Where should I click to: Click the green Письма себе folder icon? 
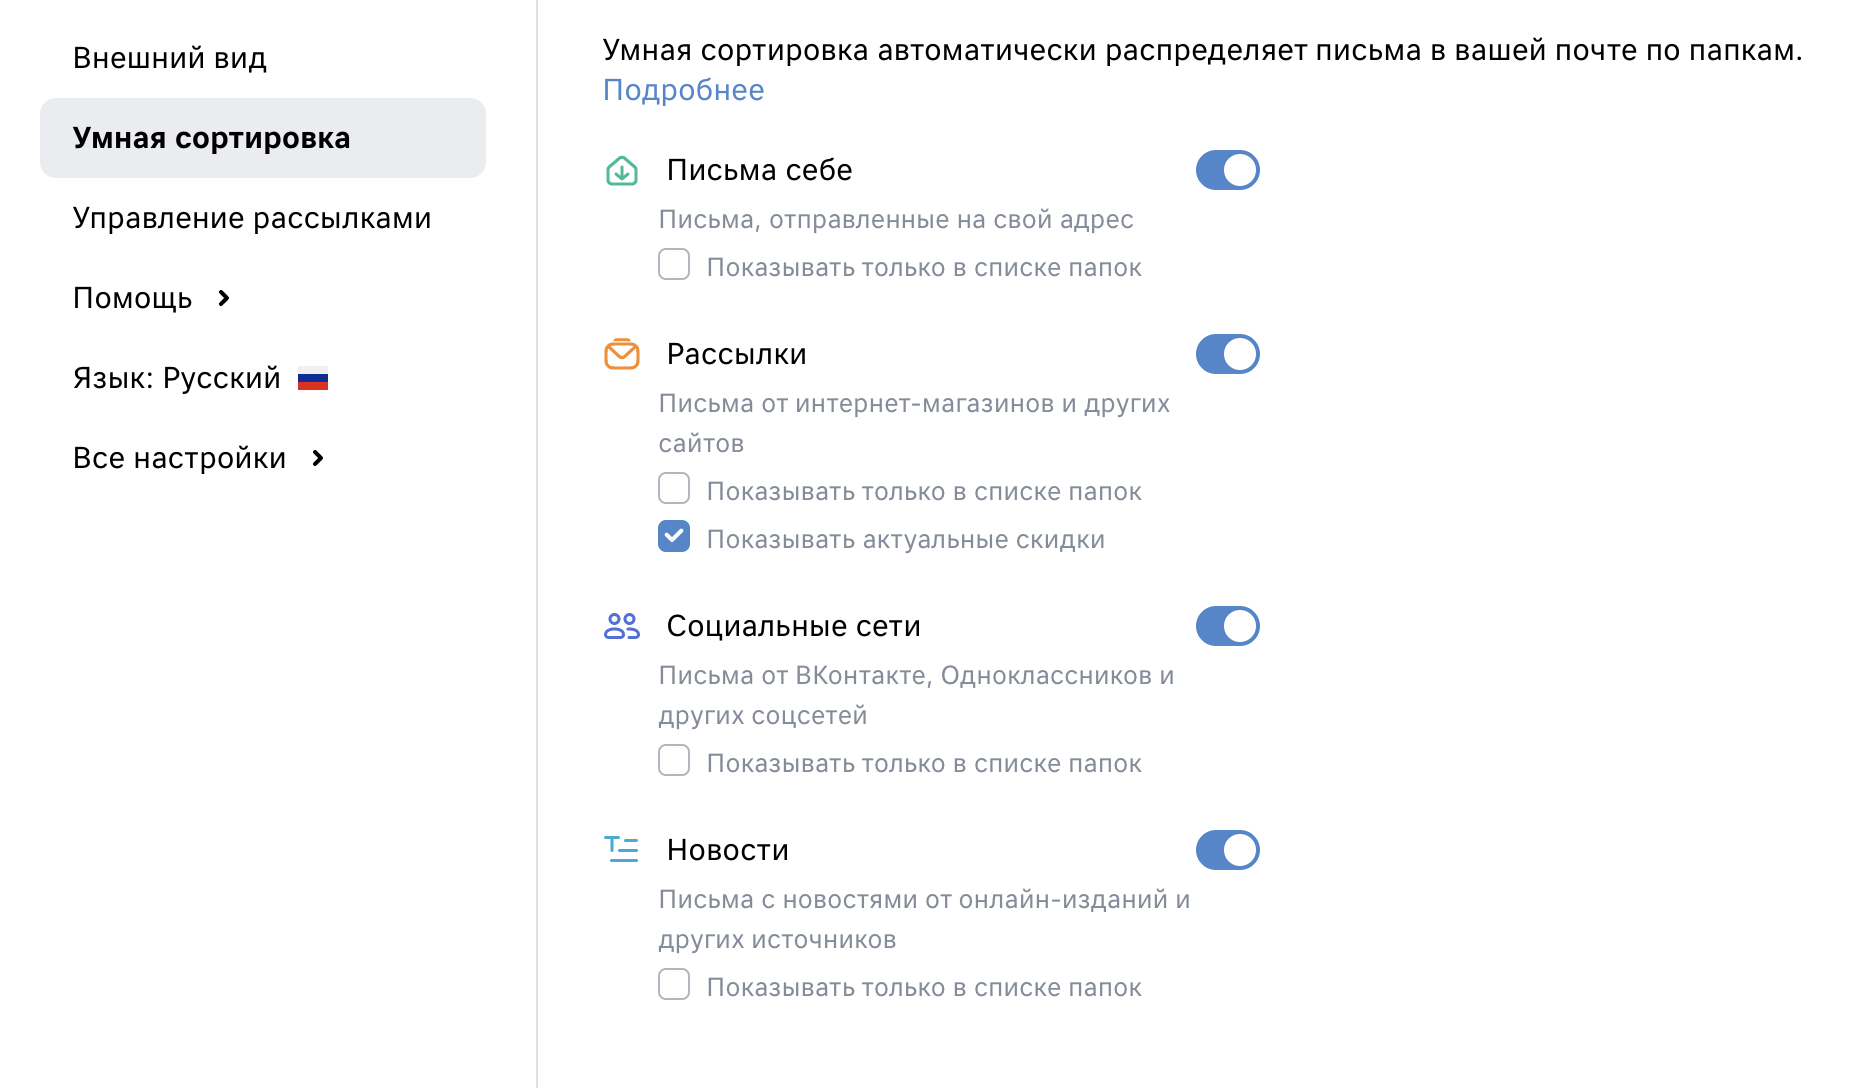[x=622, y=171]
